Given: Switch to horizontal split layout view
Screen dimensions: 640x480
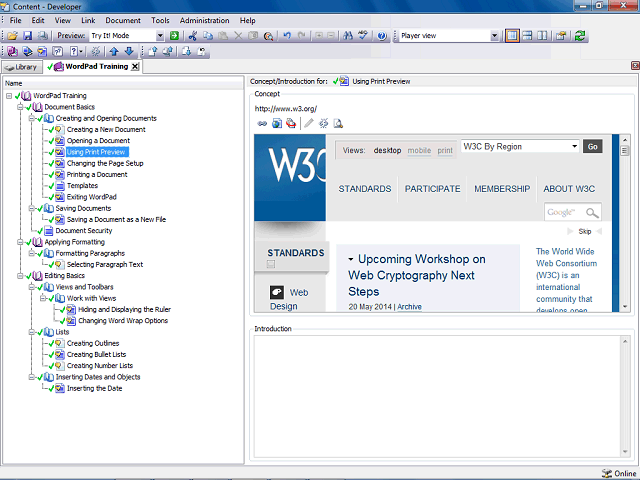Looking at the screenshot, I should click(x=527, y=36).
